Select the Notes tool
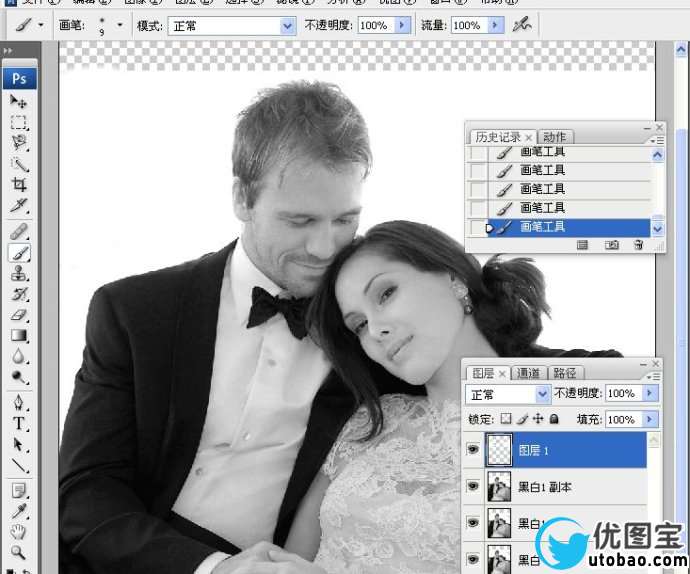This screenshot has width=690, height=574. (18, 491)
